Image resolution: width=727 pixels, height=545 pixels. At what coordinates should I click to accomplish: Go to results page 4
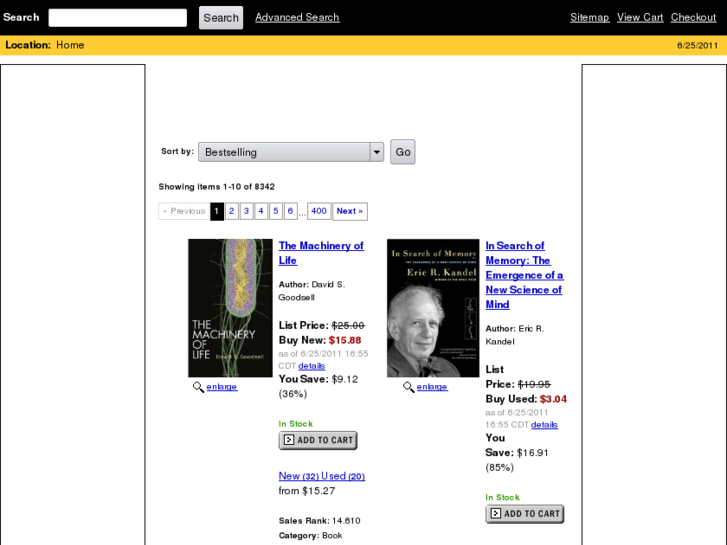click(x=261, y=211)
